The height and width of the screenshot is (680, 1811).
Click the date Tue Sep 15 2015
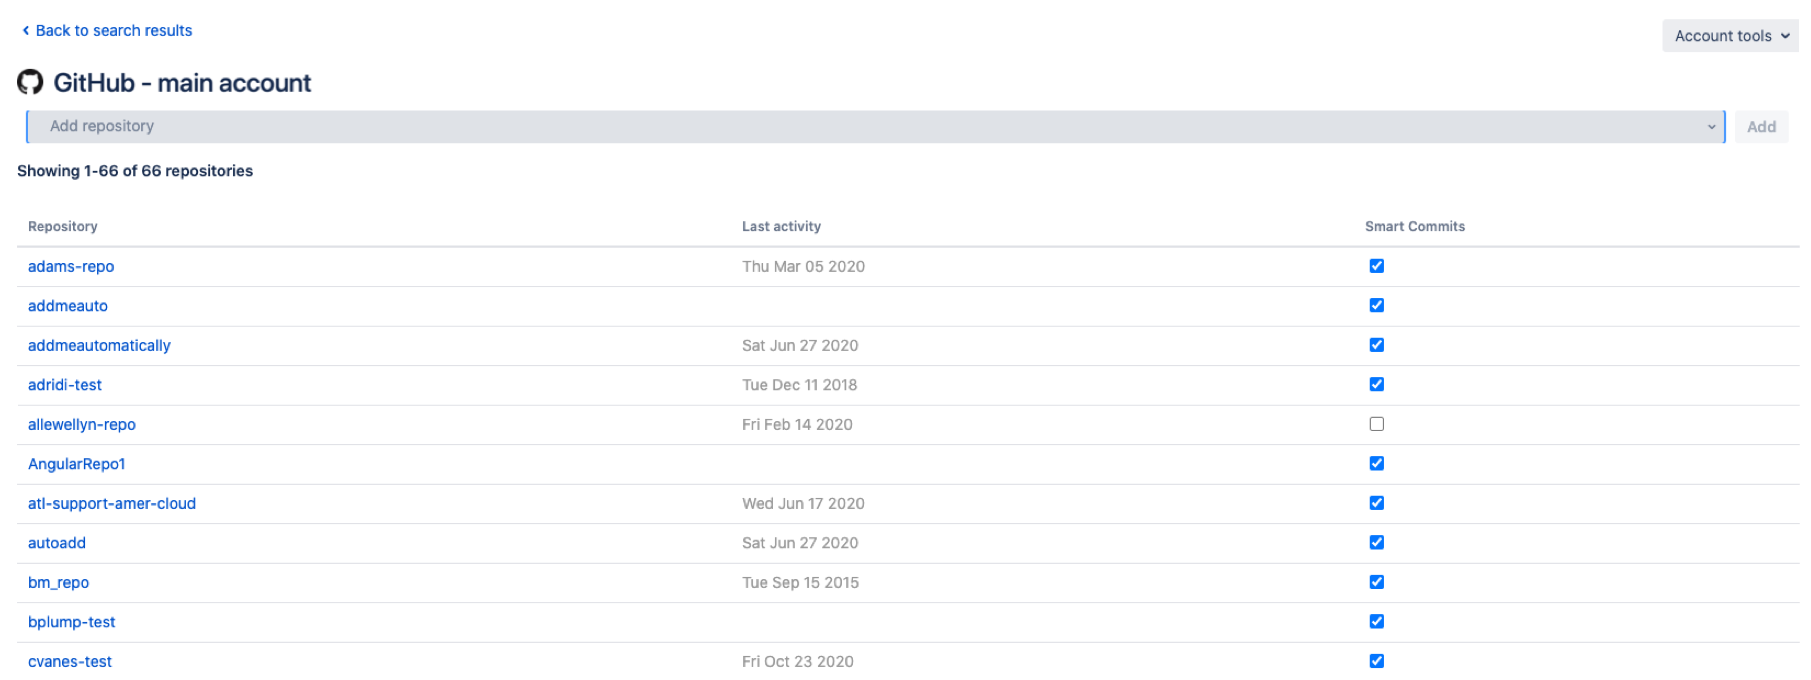click(x=800, y=583)
